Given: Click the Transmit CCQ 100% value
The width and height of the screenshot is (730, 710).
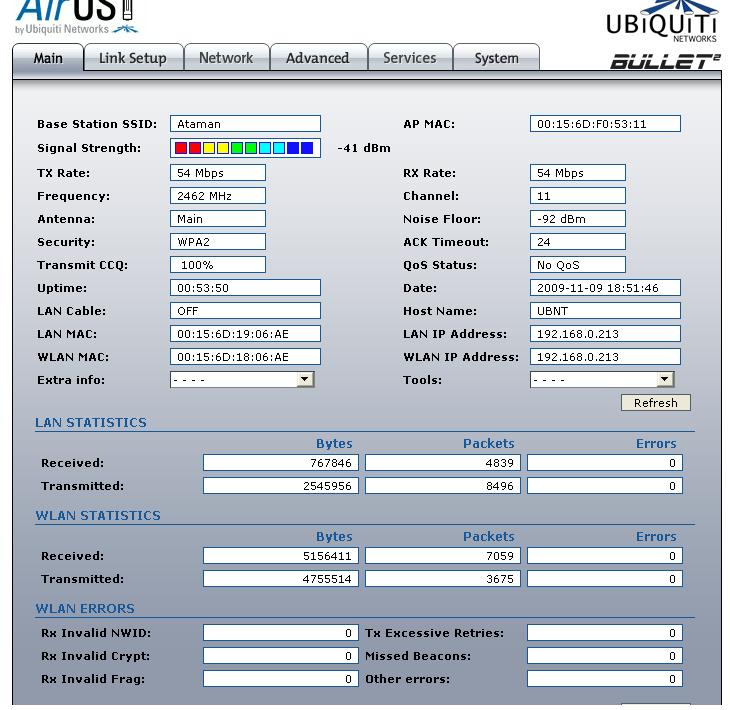Looking at the screenshot, I should [x=218, y=265].
